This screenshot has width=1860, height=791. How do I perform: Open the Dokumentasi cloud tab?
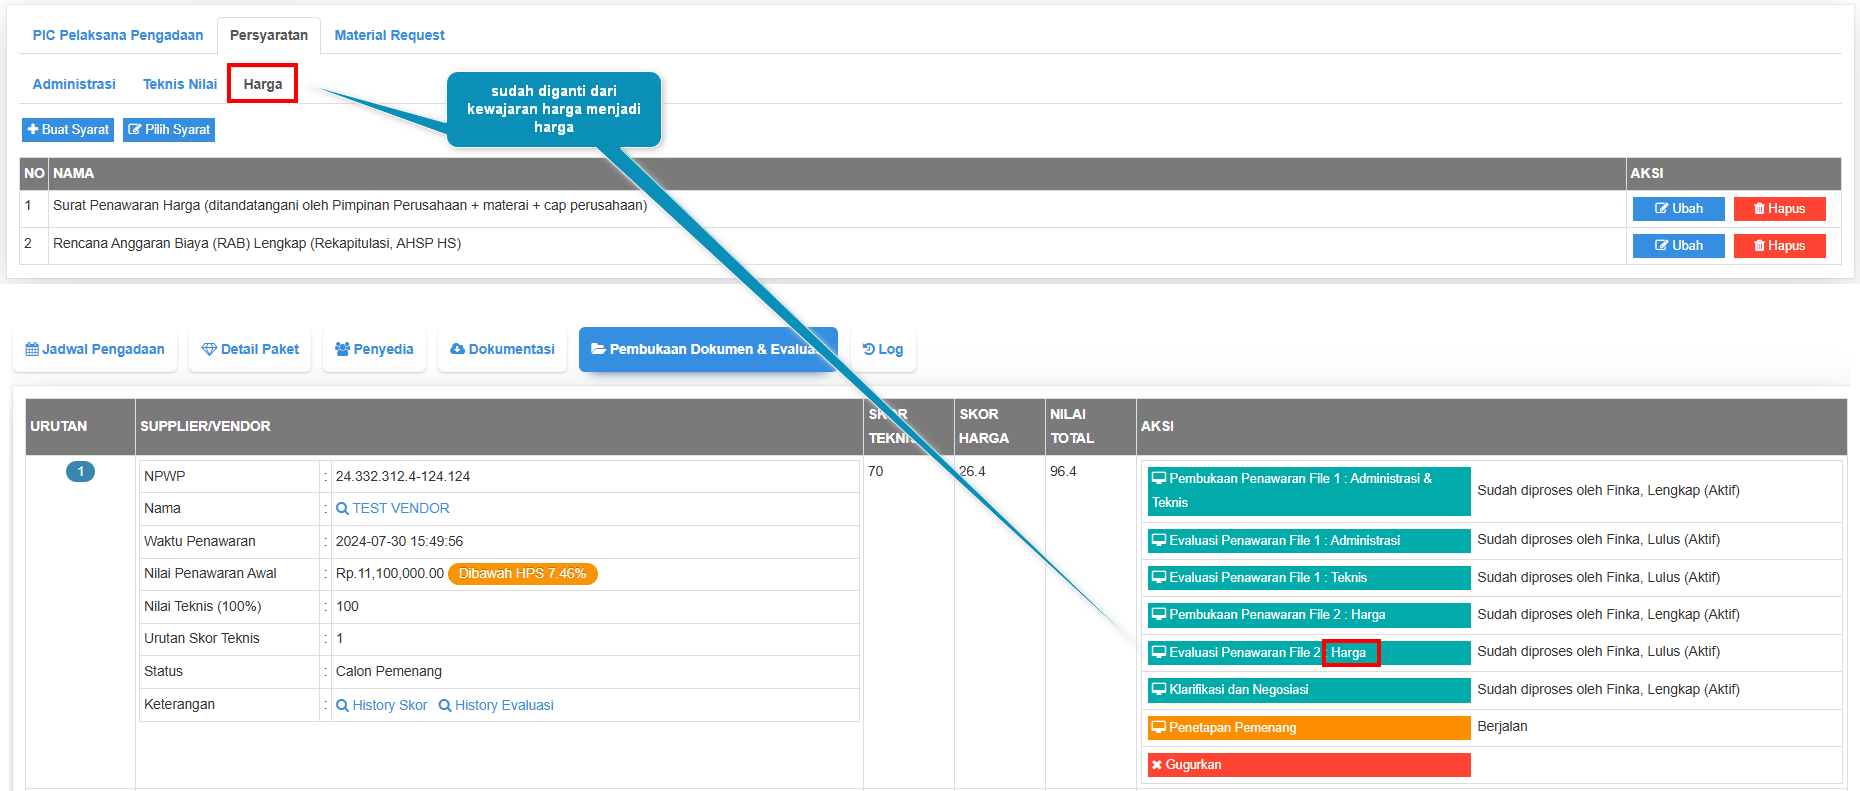click(502, 350)
